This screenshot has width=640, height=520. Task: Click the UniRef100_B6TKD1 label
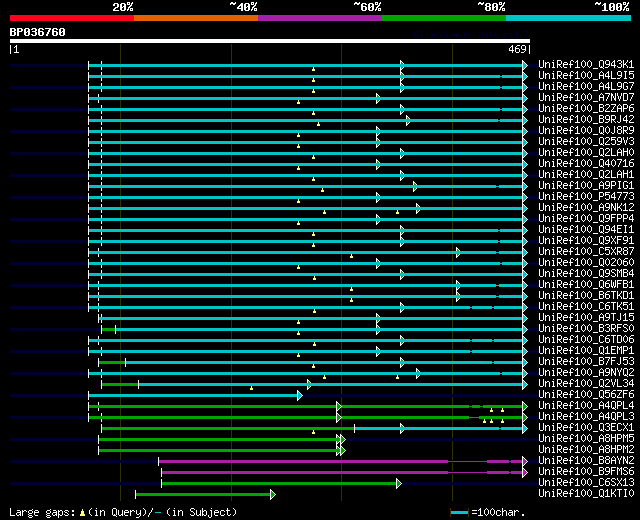586,296
